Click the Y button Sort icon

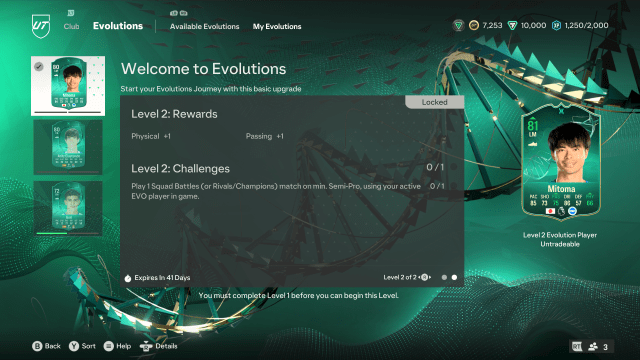(x=74, y=346)
